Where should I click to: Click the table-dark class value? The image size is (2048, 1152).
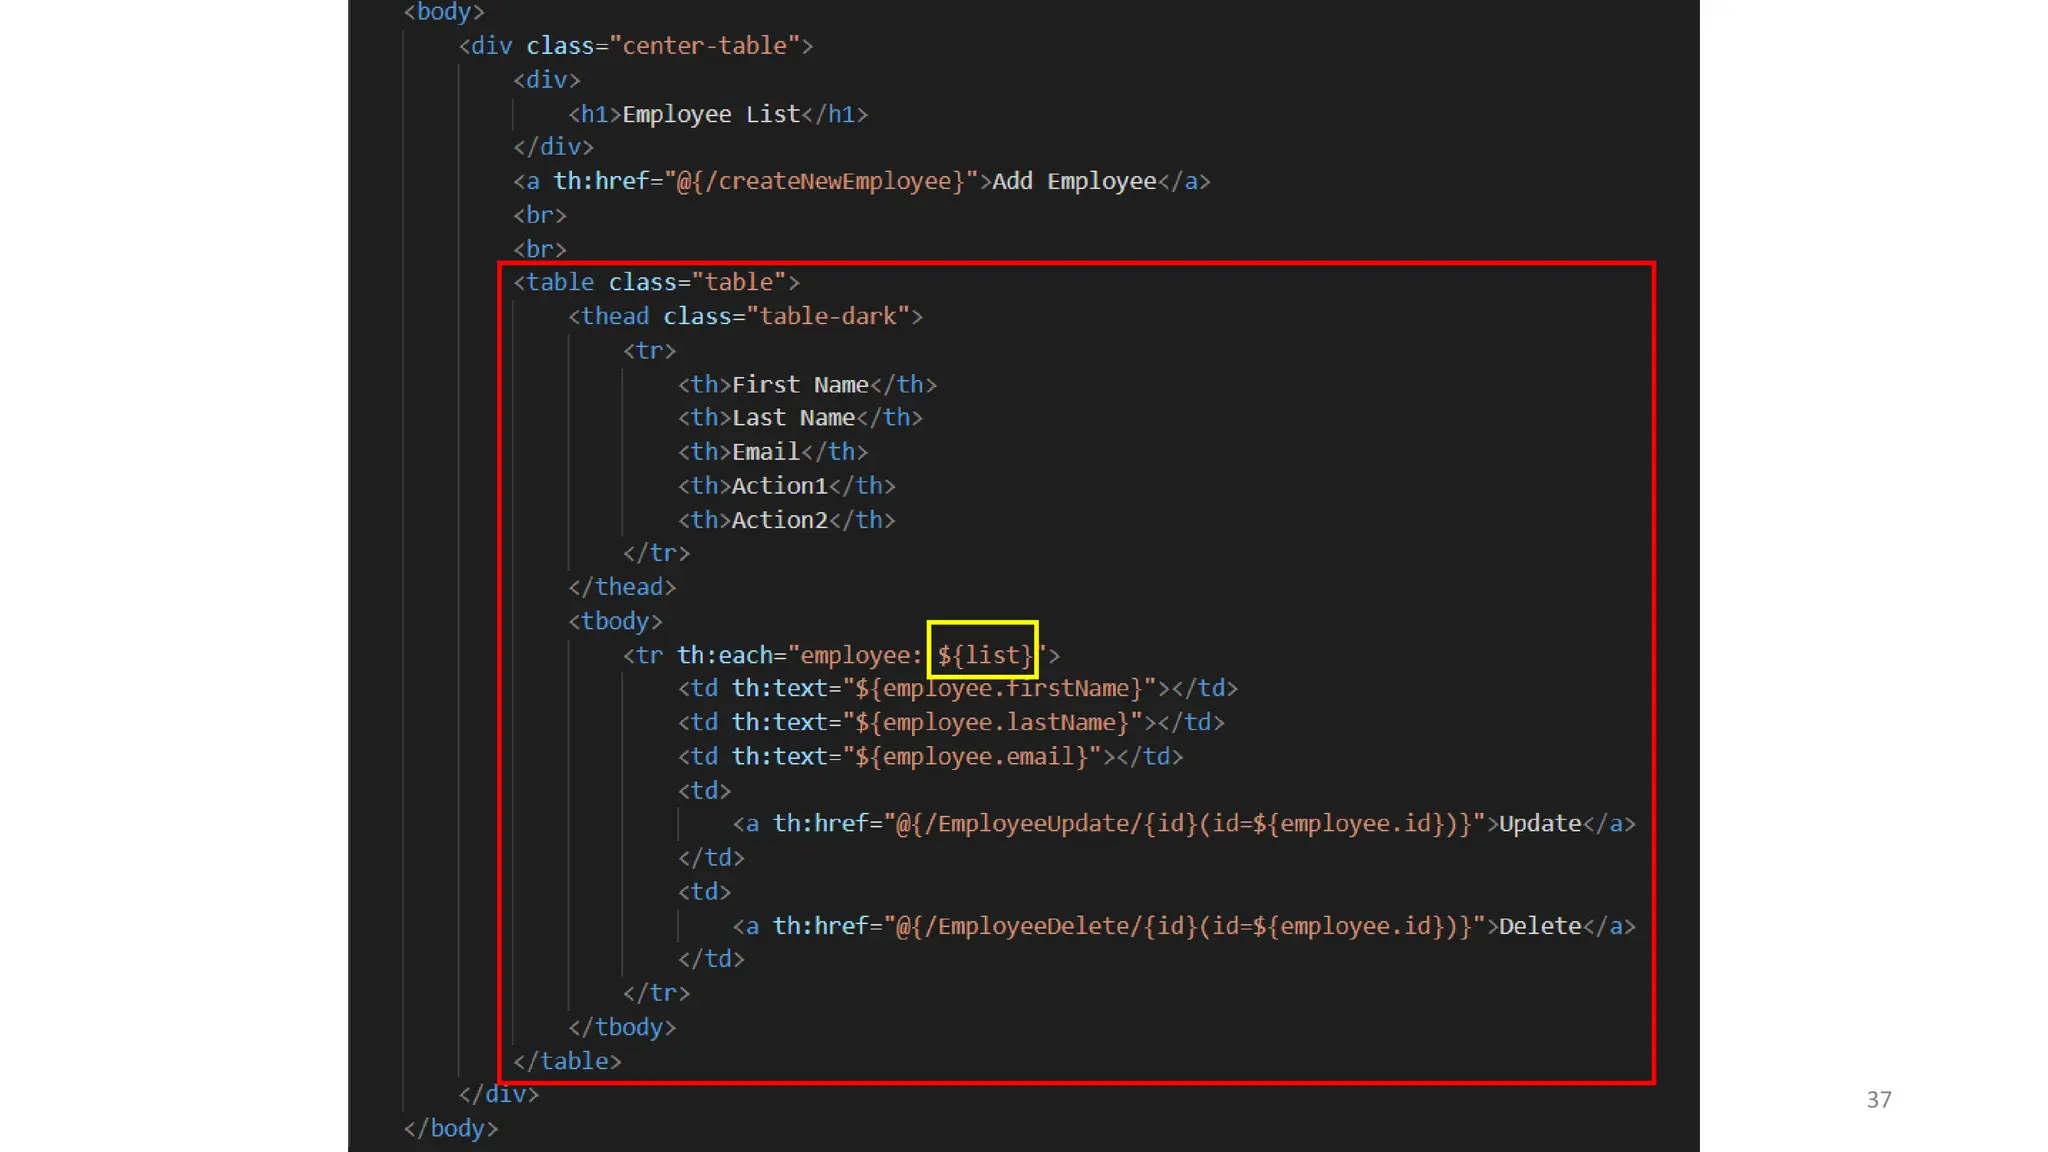pyautogui.click(x=828, y=316)
